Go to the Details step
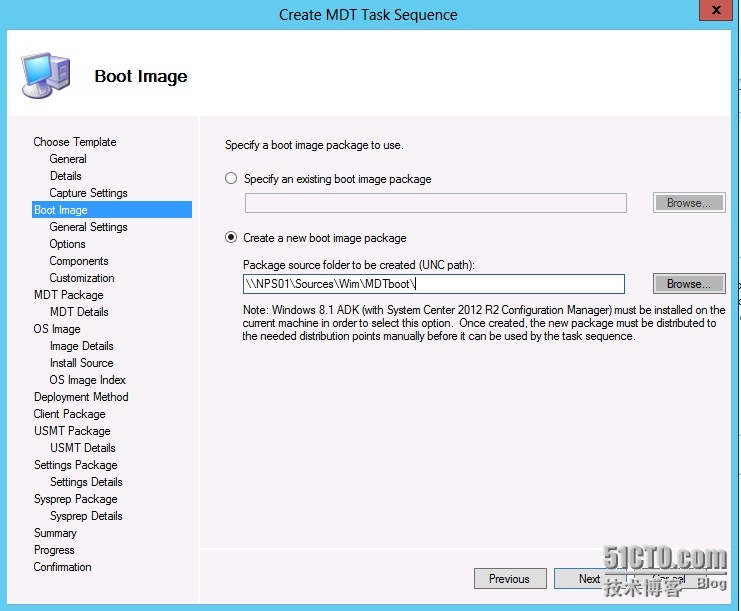The image size is (741, 611). coord(66,176)
